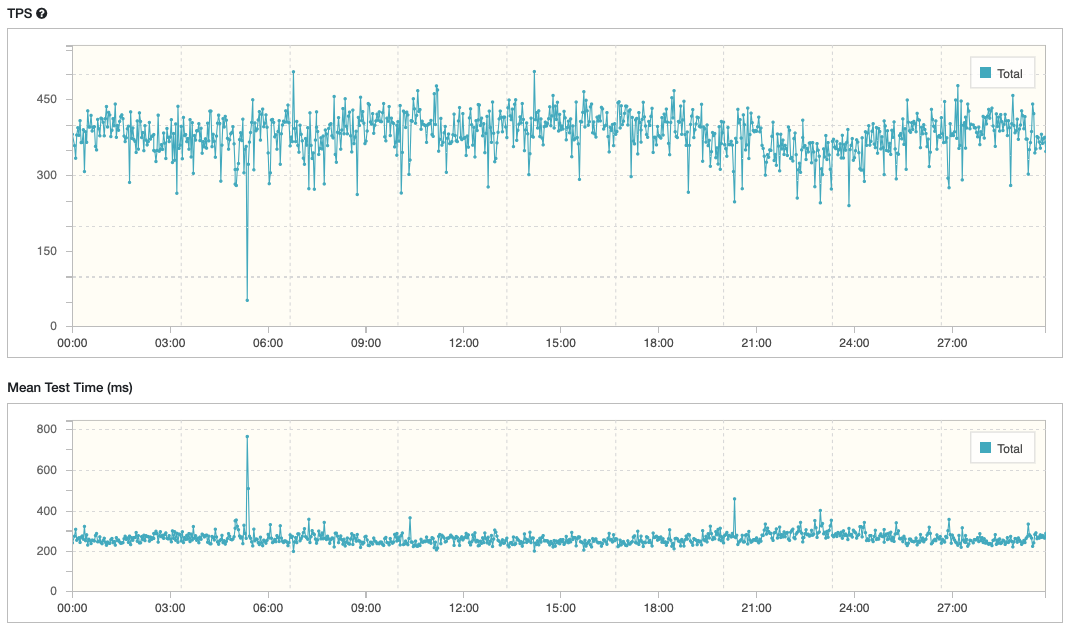This screenshot has height=634, width=1071.
Task: Click the 12:00 x-axis label on TPS chart
Action: pos(463,343)
